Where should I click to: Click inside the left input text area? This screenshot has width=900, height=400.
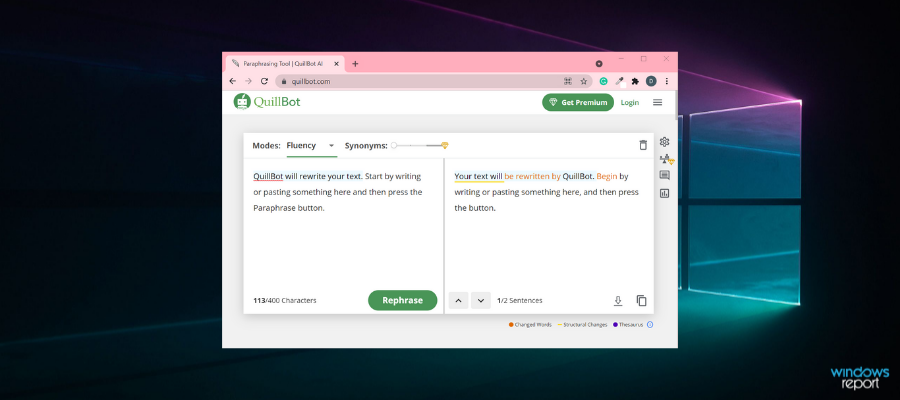(343, 224)
